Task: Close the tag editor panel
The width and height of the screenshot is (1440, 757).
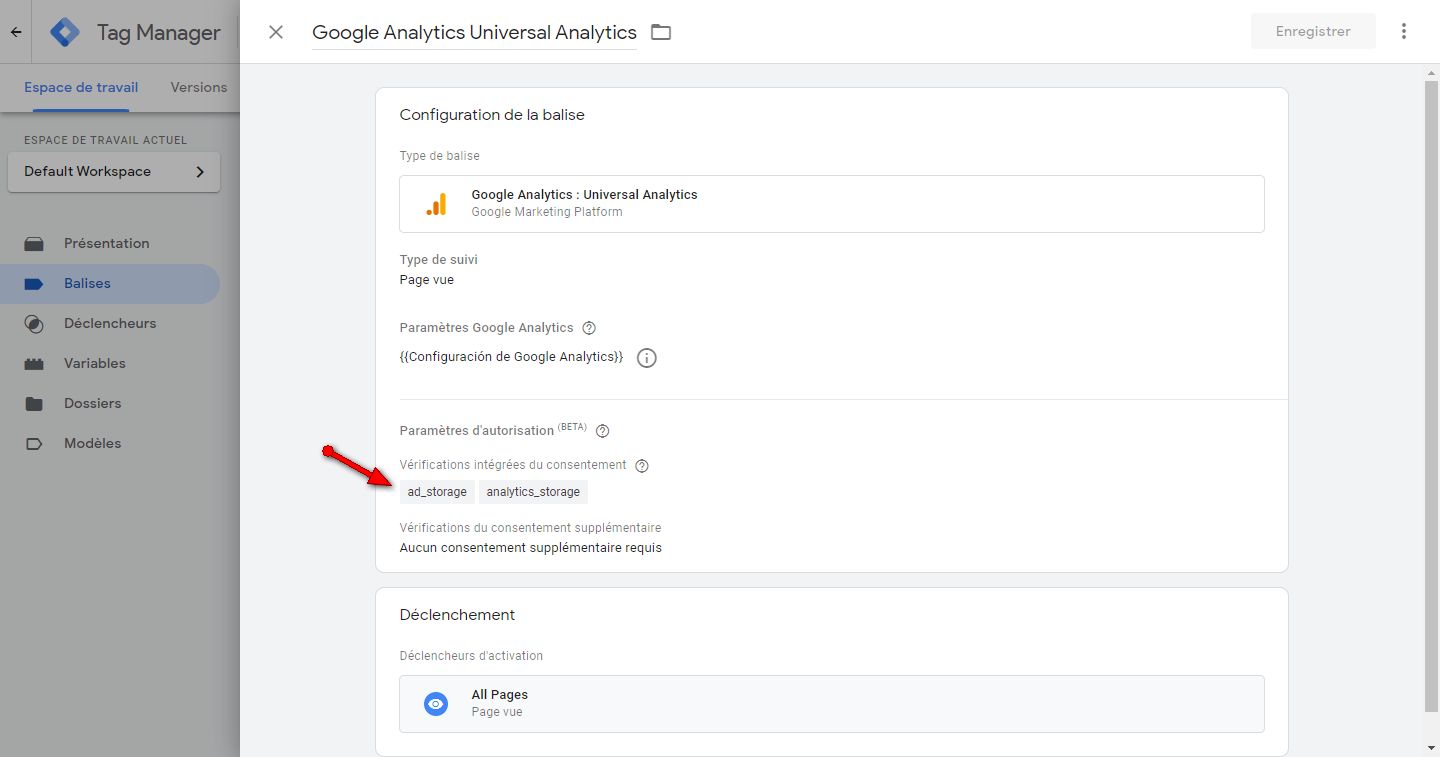Action: point(276,32)
